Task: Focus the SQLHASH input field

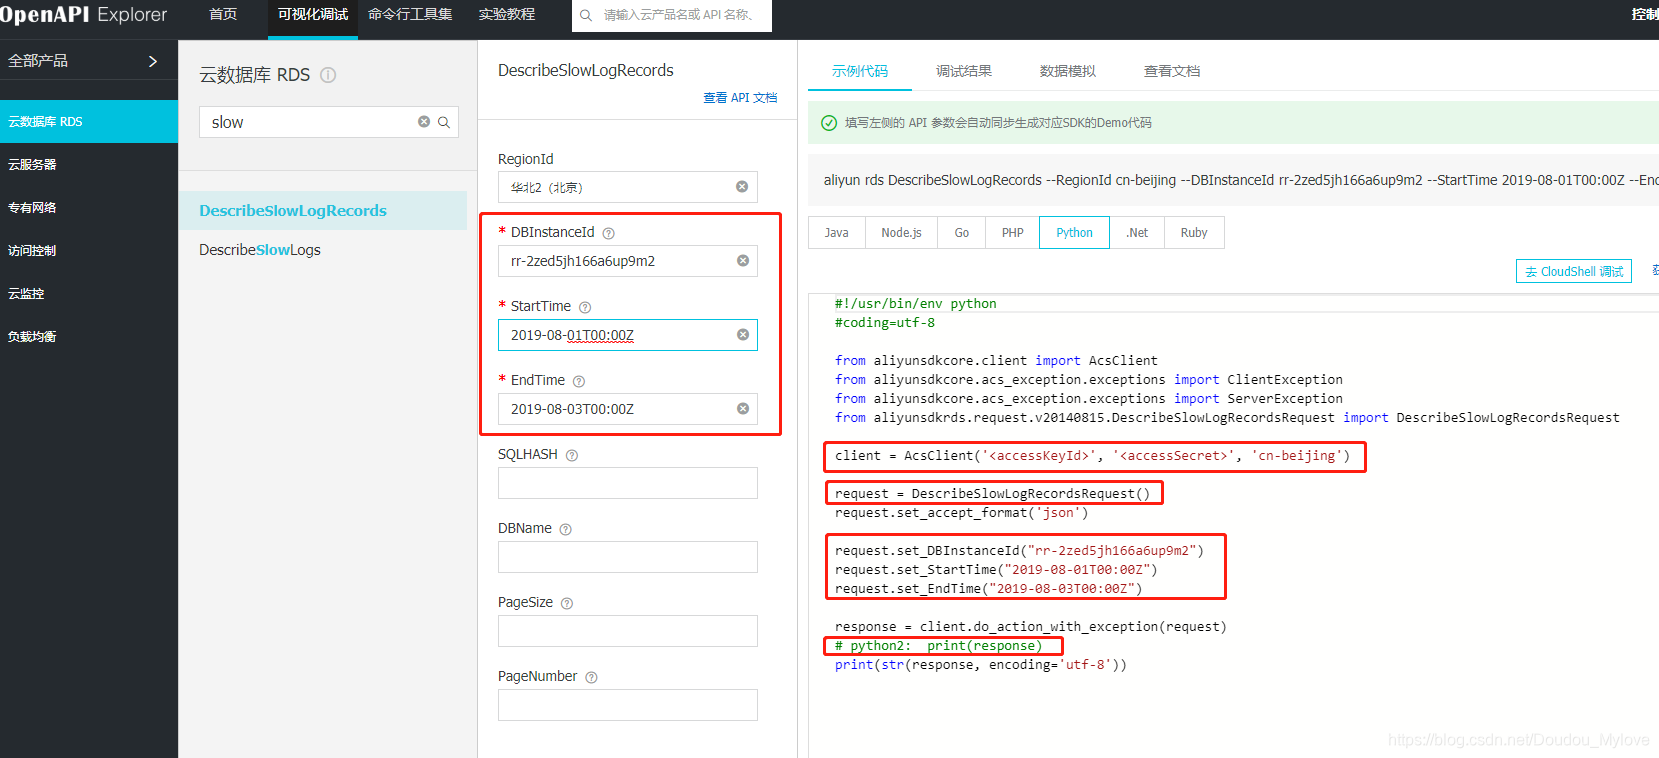Action: click(x=628, y=483)
